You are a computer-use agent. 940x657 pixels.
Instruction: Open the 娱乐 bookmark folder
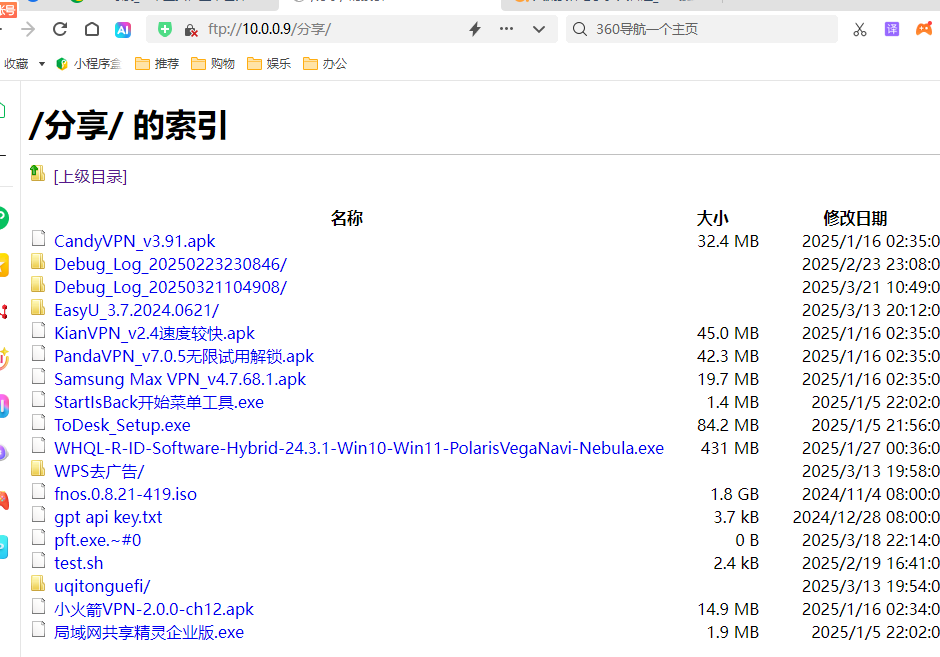point(269,64)
